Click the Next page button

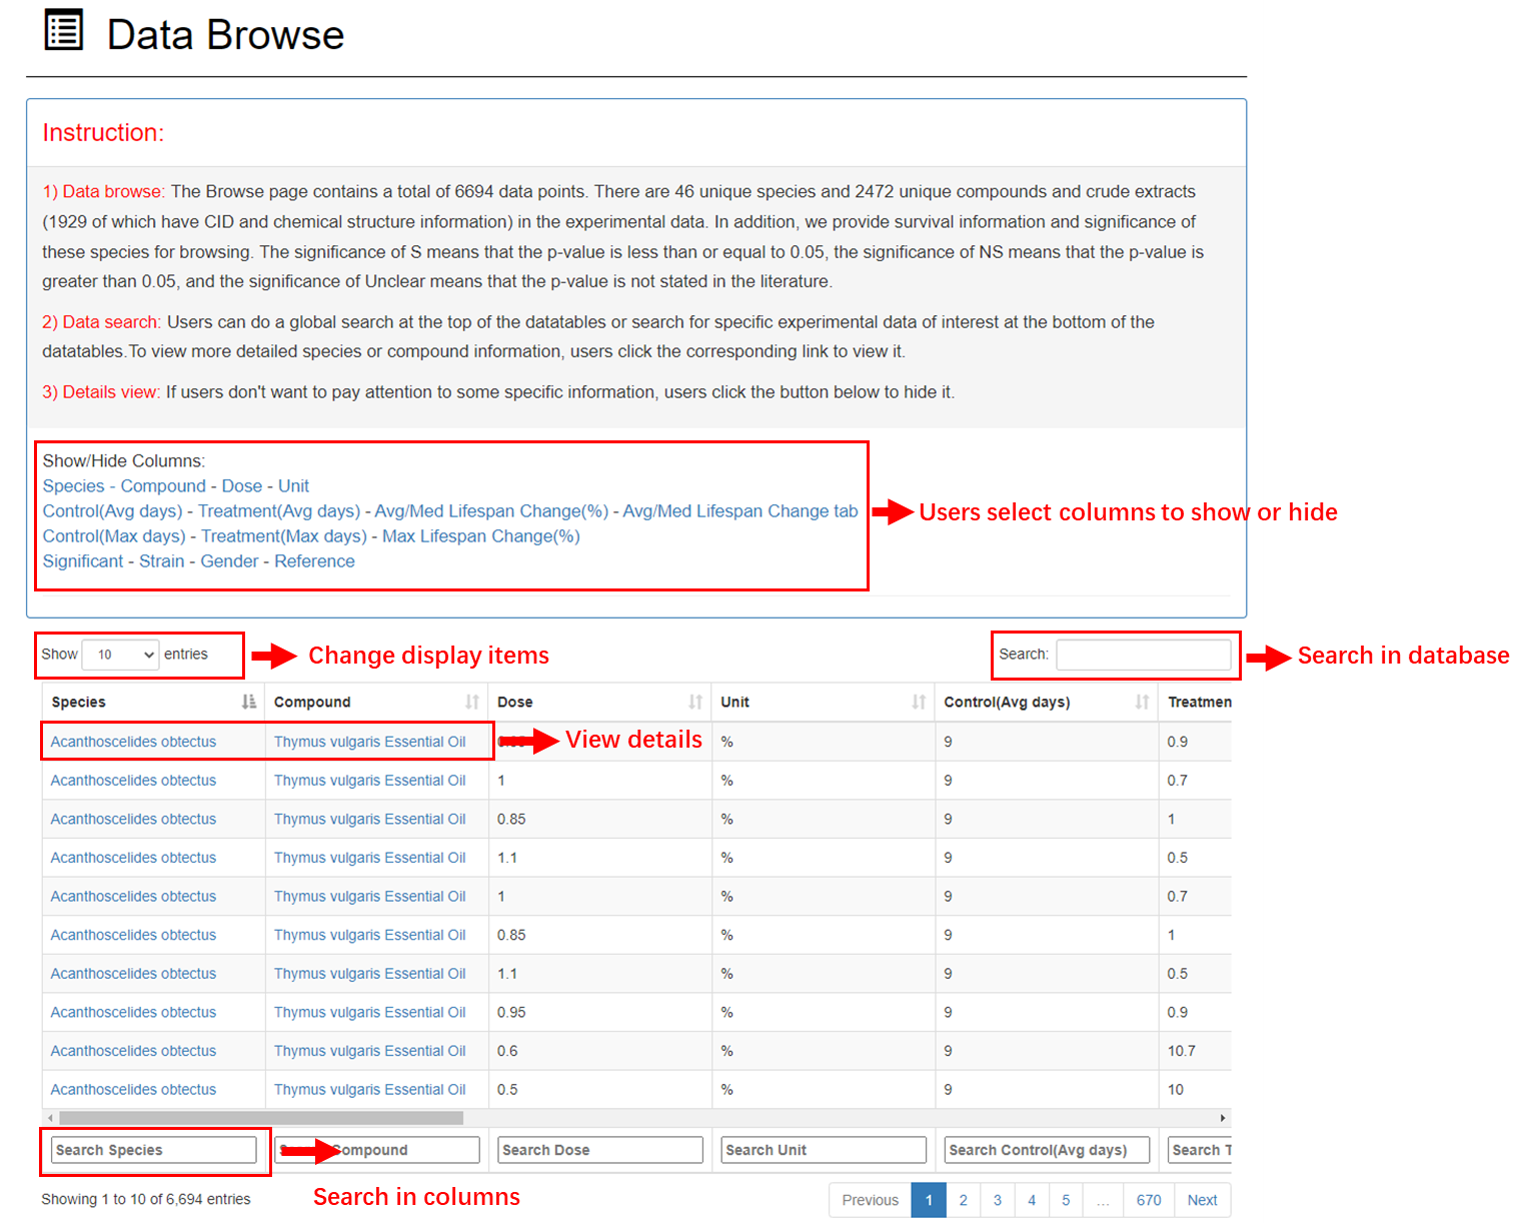pos(1201,1200)
